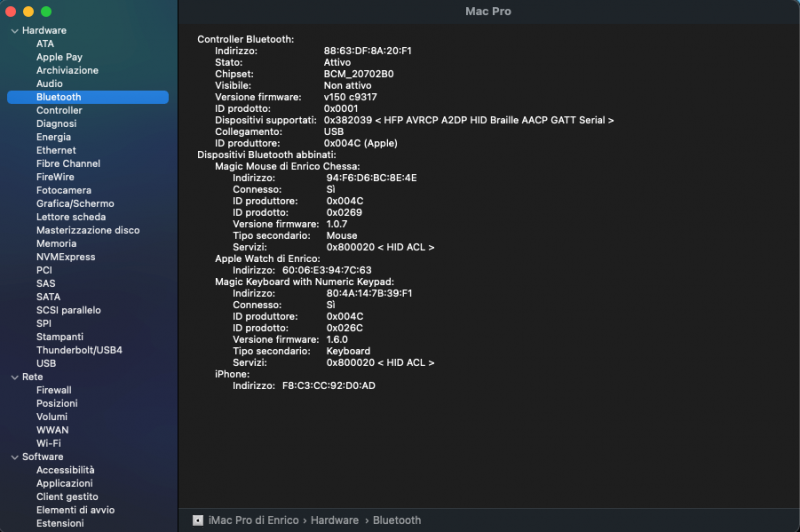This screenshot has width=800, height=532.
Task: Click Hardware in the path bar
Action: click(x=335, y=520)
